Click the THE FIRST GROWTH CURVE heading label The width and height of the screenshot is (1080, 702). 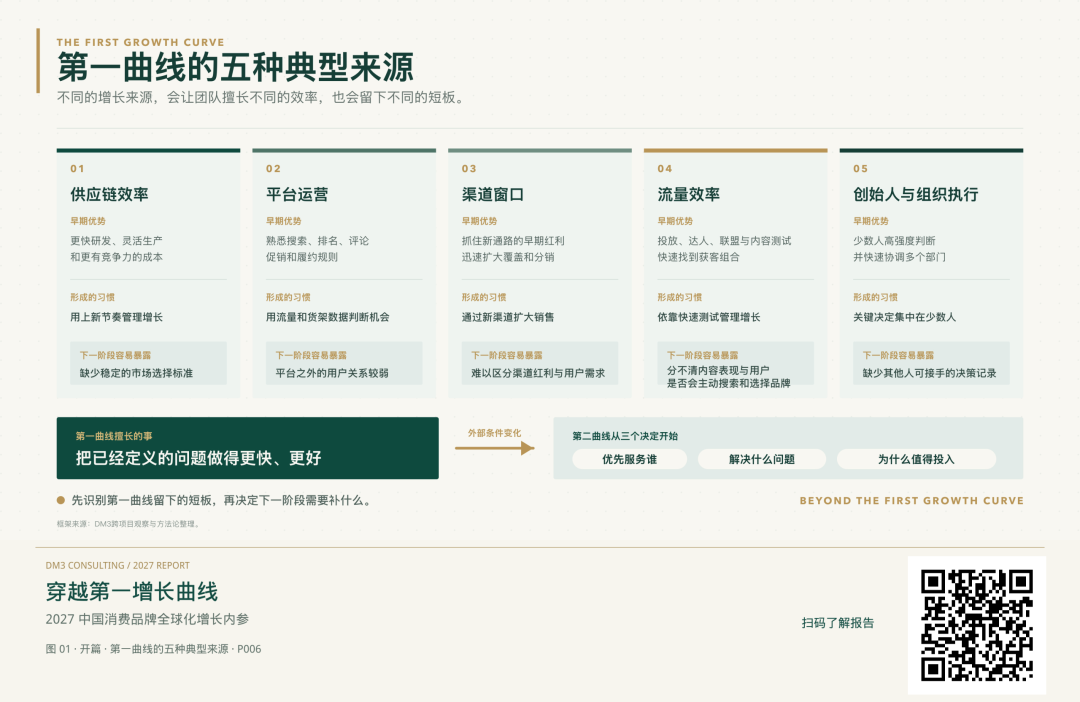point(141,42)
